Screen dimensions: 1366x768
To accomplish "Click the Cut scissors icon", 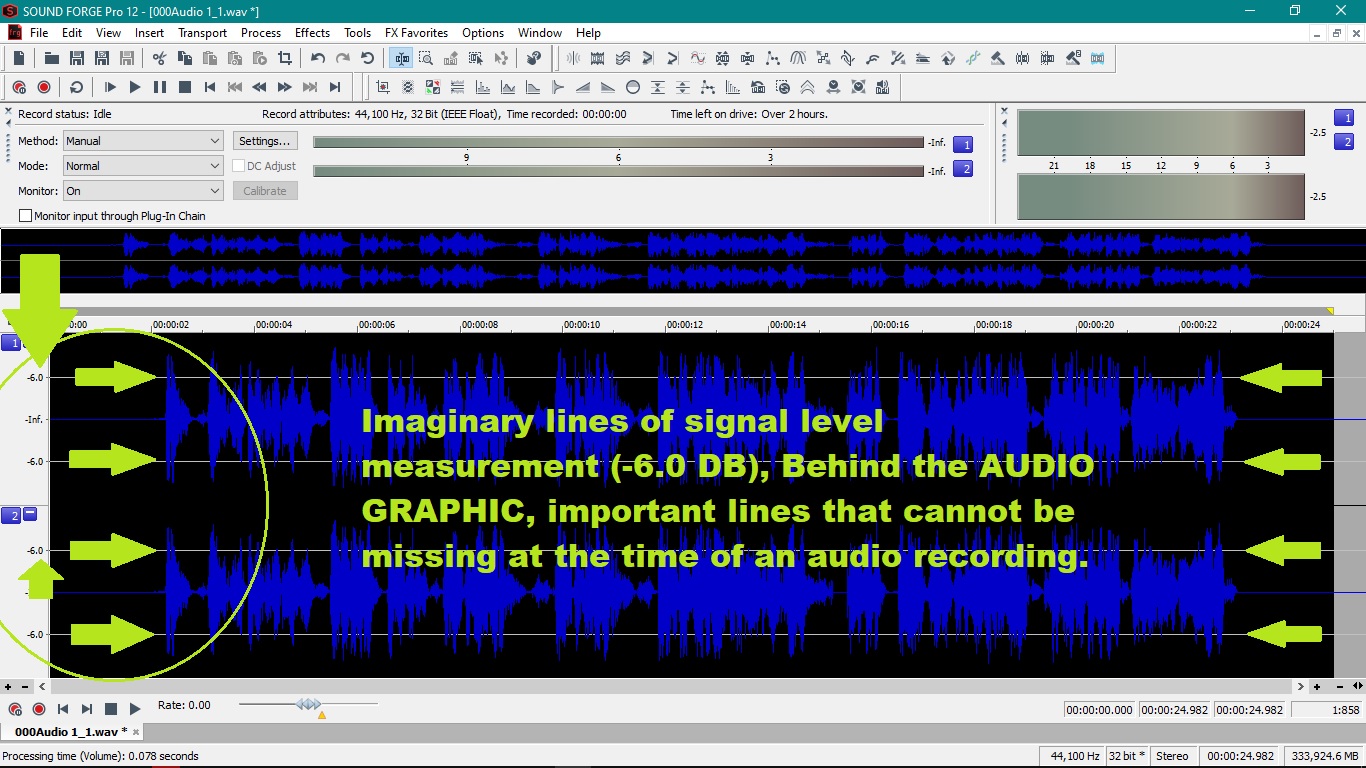I will point(159,59).
